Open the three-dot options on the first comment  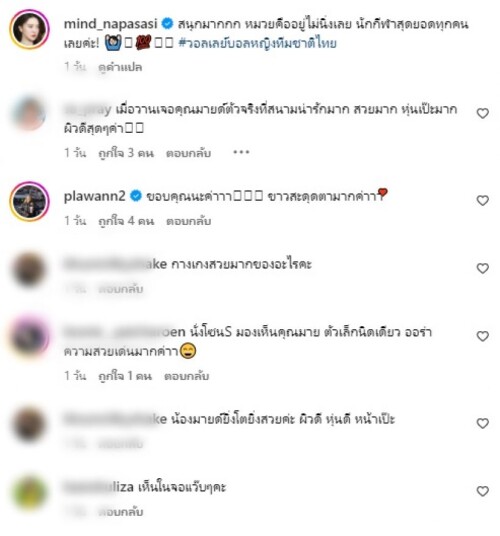pyautogui.click(x=241, y=152)
